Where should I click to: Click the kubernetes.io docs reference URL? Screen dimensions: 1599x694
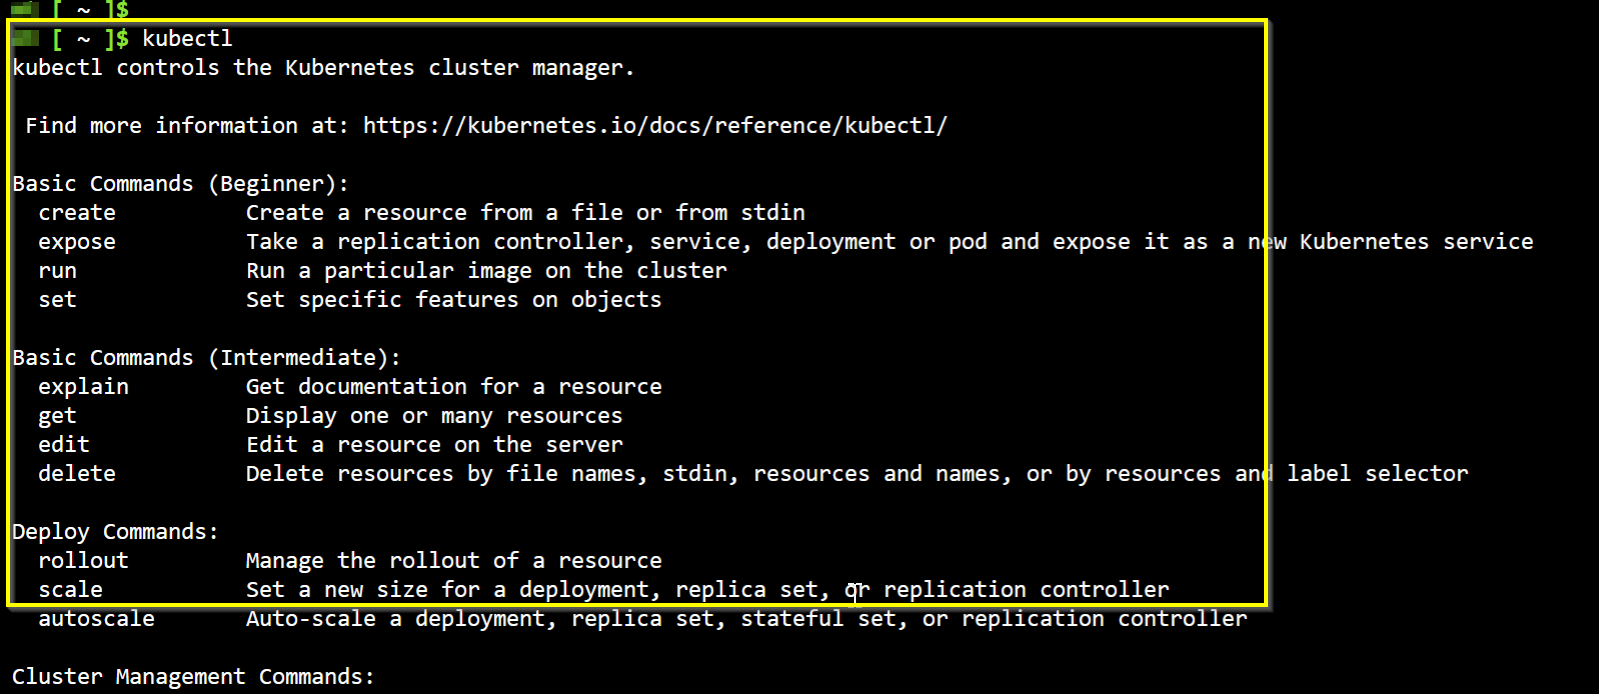tap(655, 126)
